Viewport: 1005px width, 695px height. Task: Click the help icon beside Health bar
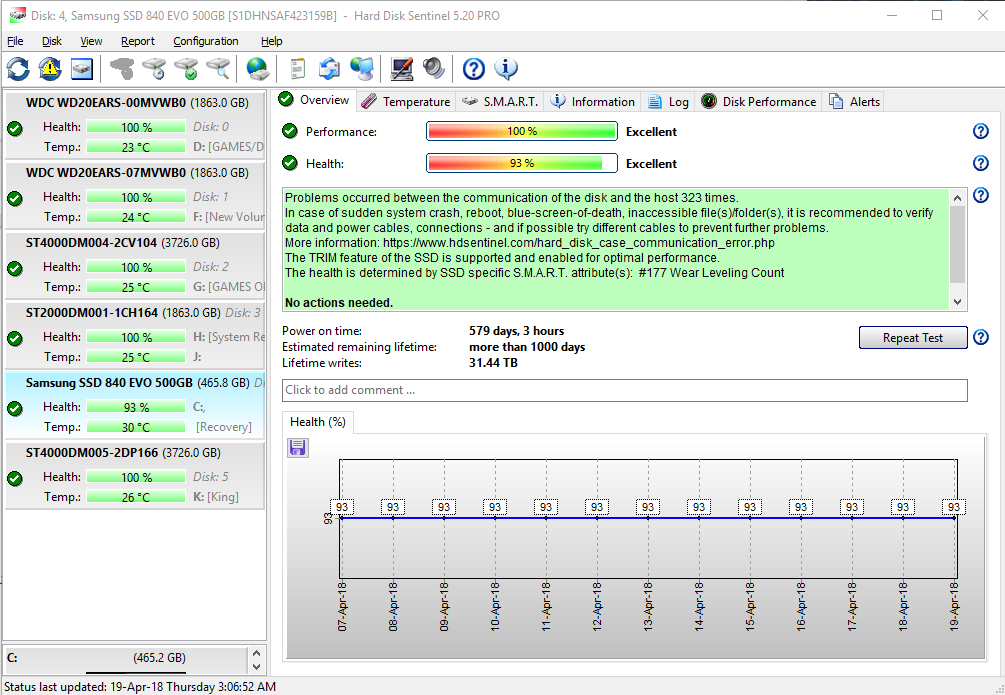tap(981, 163)
